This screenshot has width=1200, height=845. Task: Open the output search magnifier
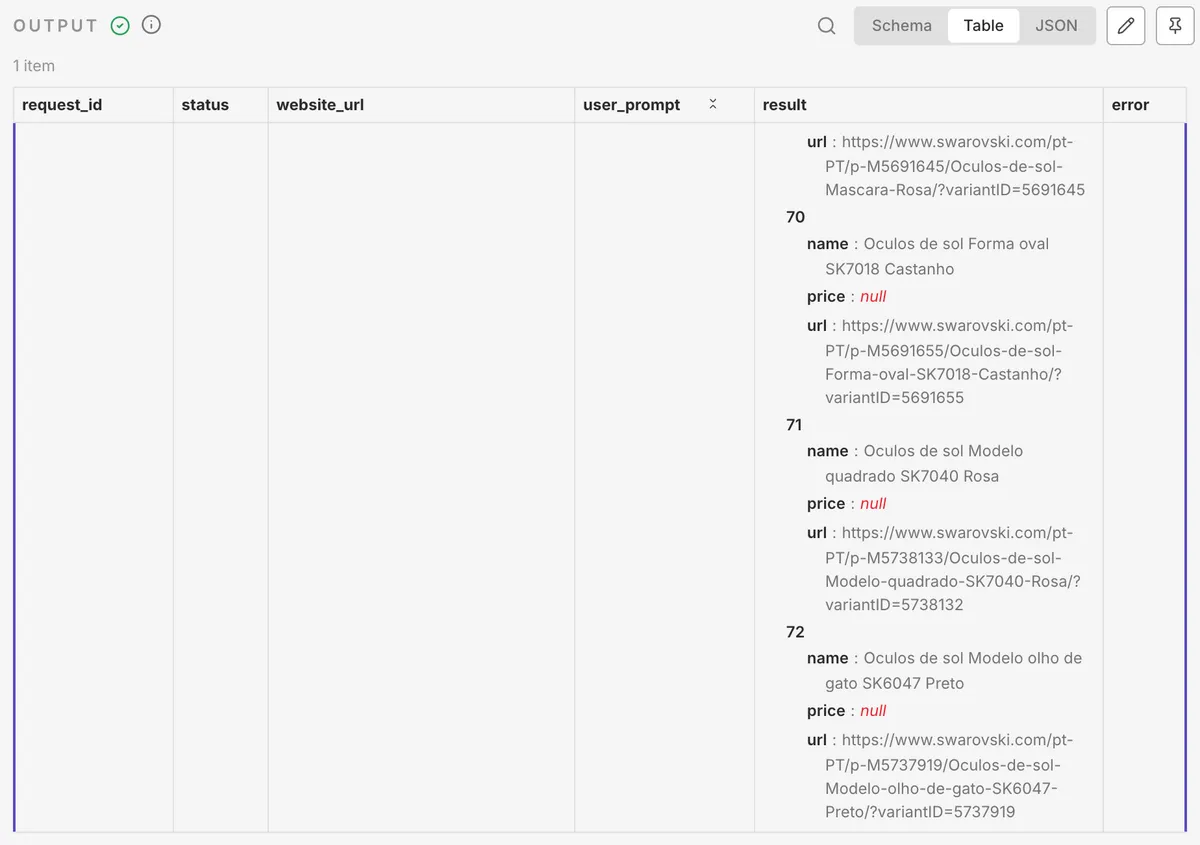tap(826, 26)
